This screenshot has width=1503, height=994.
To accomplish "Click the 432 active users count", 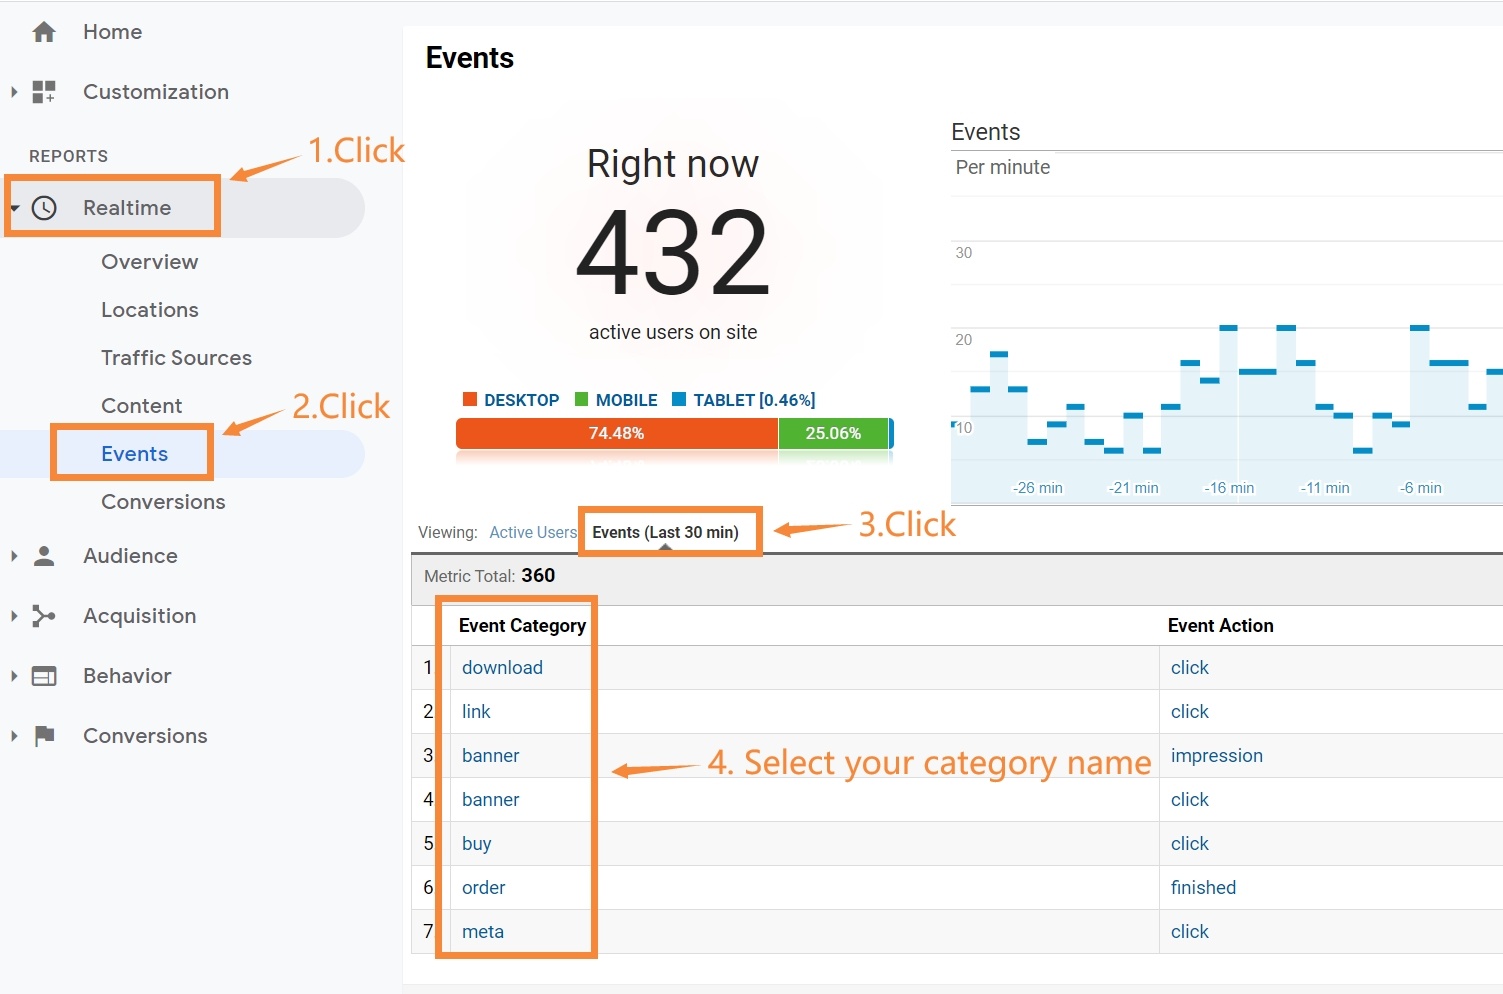I will [673, 252].
